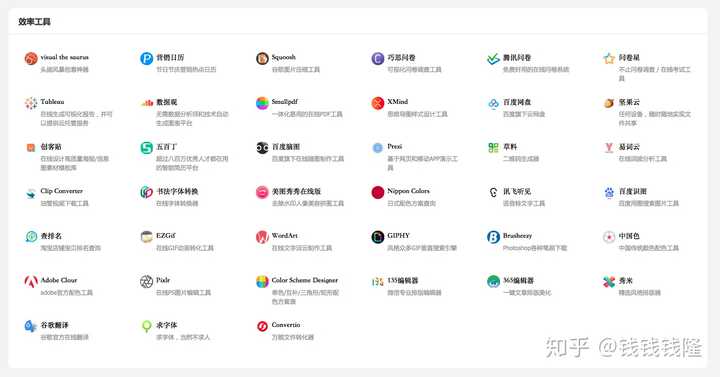Open the EZGif icon
This screenshot has width=720, height=377.
[x=146, y=236]
